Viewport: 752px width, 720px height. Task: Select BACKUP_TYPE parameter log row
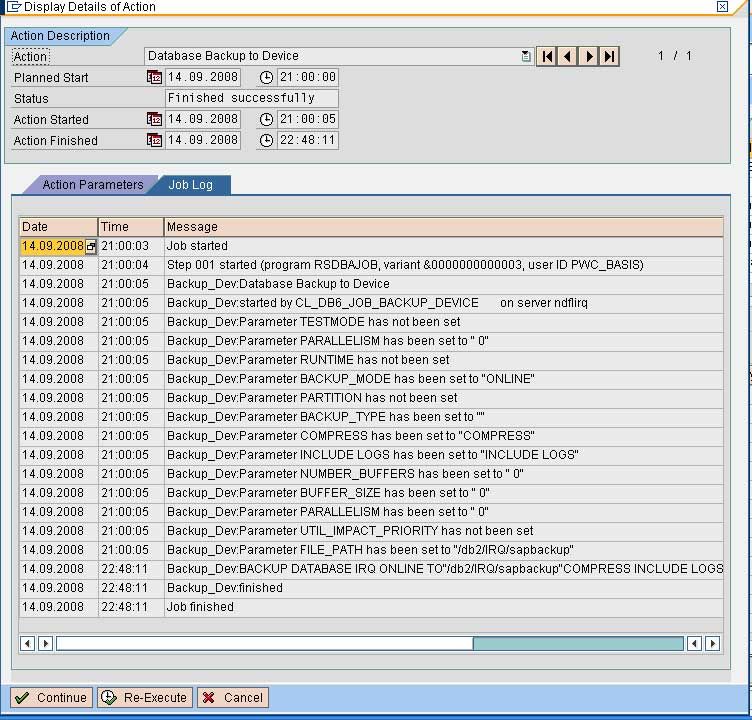tap(371, 417)
